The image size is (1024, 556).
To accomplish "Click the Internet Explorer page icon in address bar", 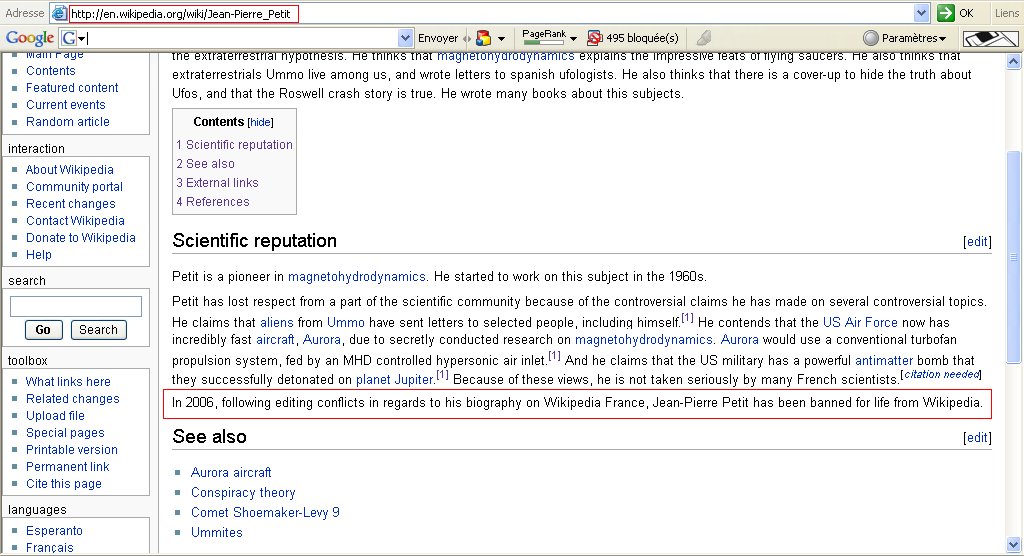I will point(59,13).
